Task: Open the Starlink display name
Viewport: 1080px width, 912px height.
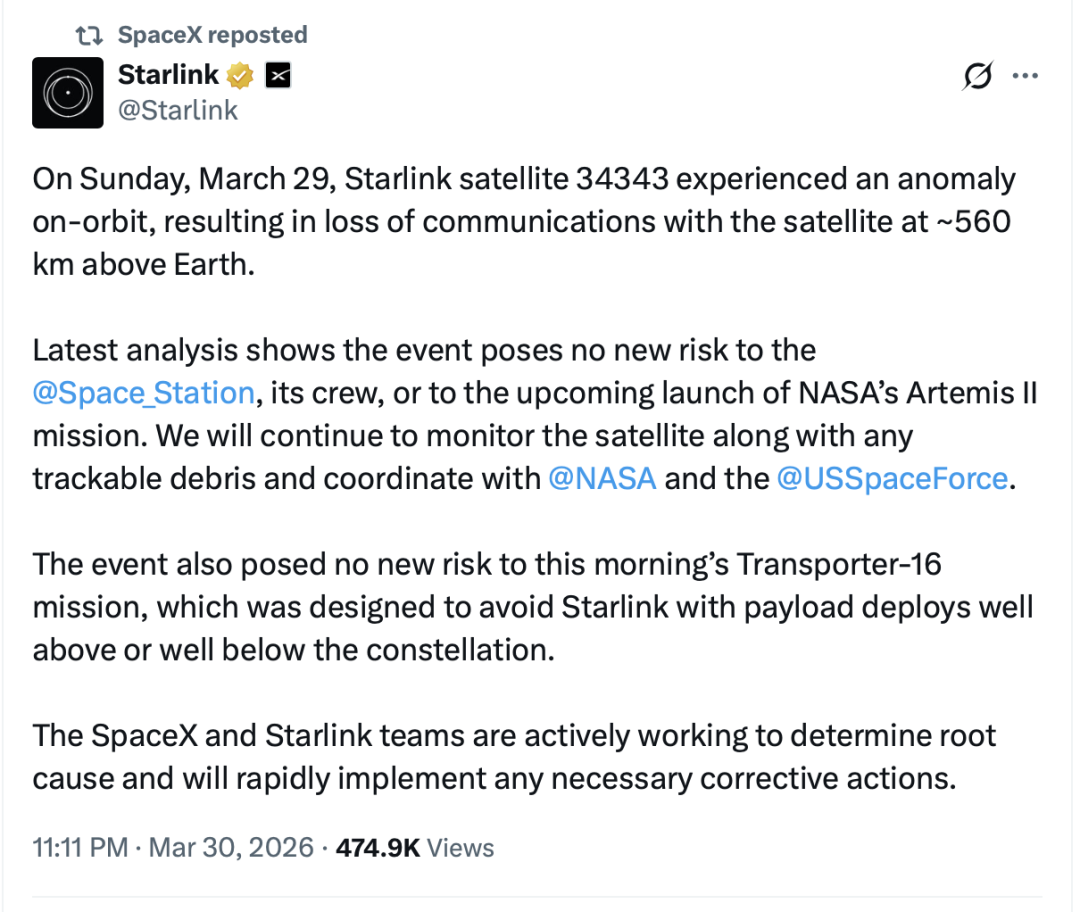Action: click(x=168, y=74)
